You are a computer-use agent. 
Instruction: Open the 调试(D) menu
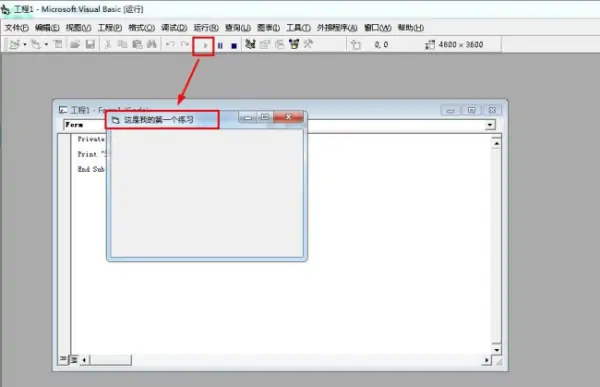[174, 28]
